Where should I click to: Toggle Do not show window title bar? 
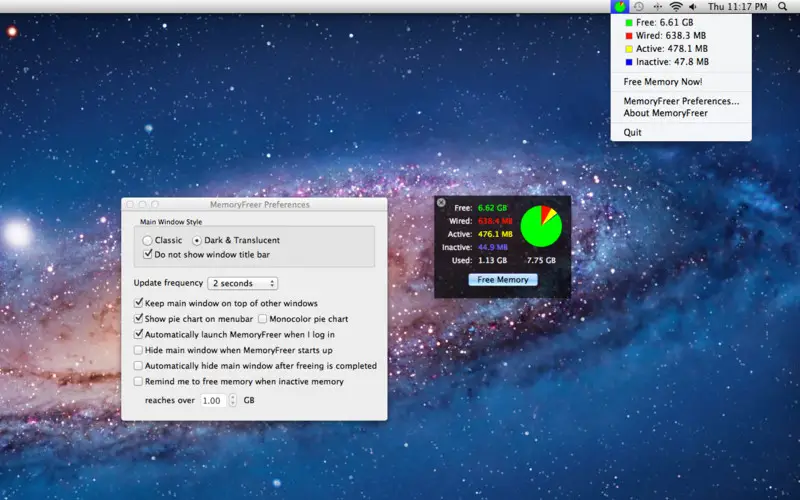pos(147,254)
